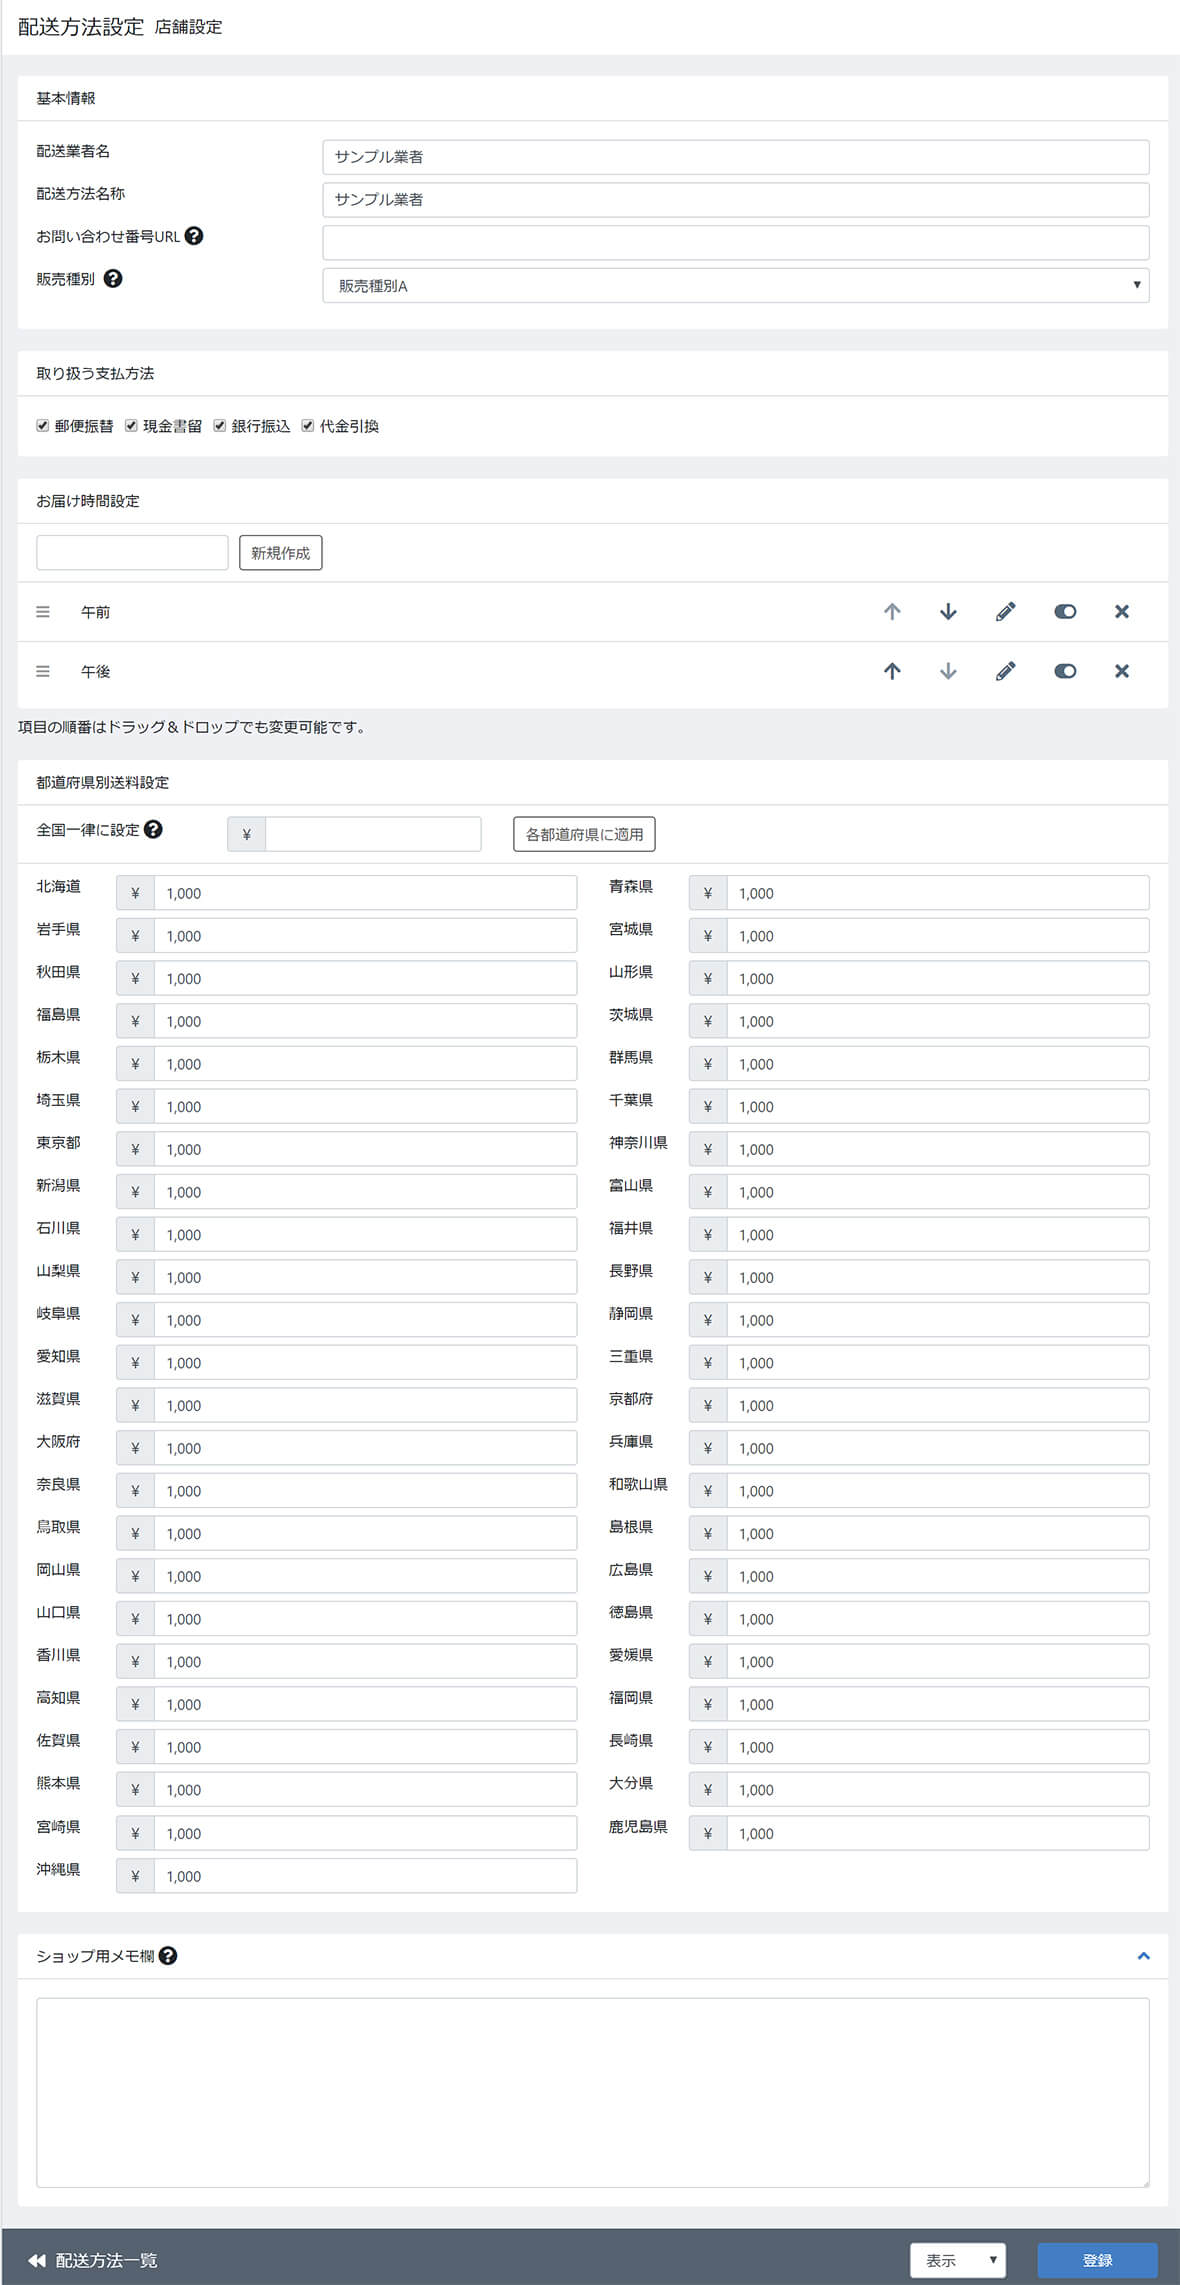Remove the 午後 delivery time entry
This screenshot has width=1180, height=2285.
[x=1121, y=671]
